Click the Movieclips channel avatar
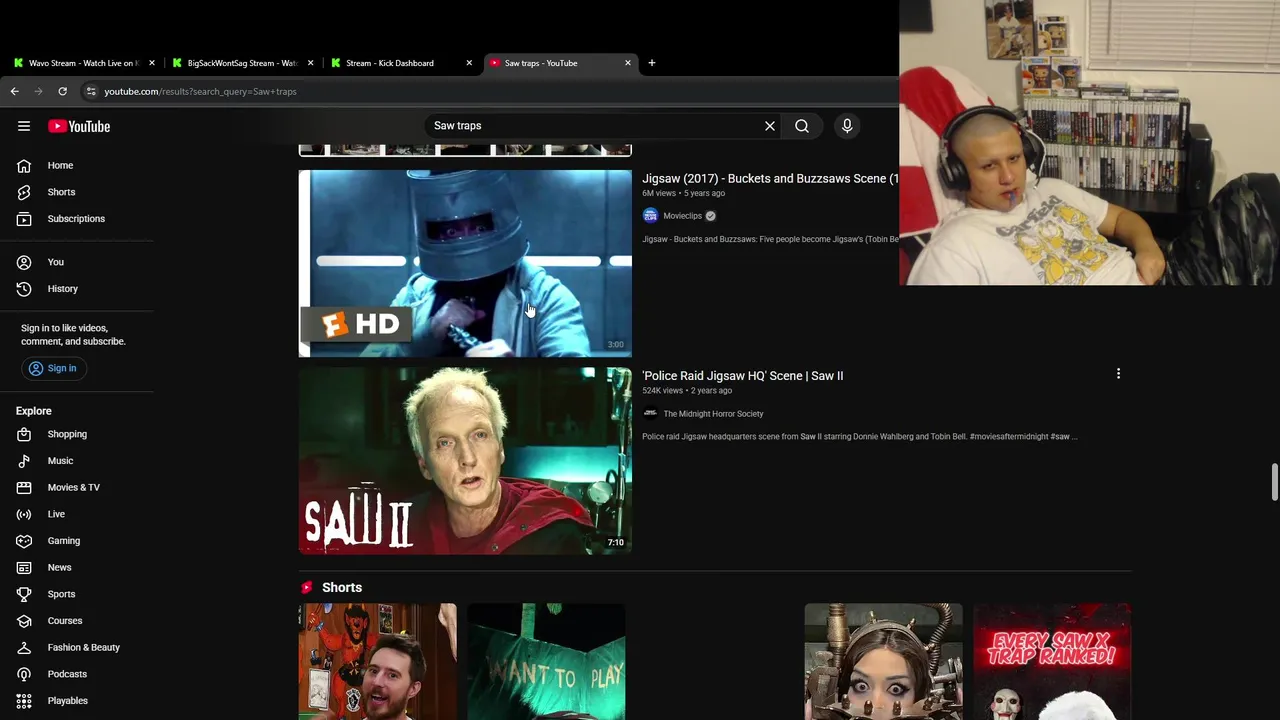 [x=651, y=216]
